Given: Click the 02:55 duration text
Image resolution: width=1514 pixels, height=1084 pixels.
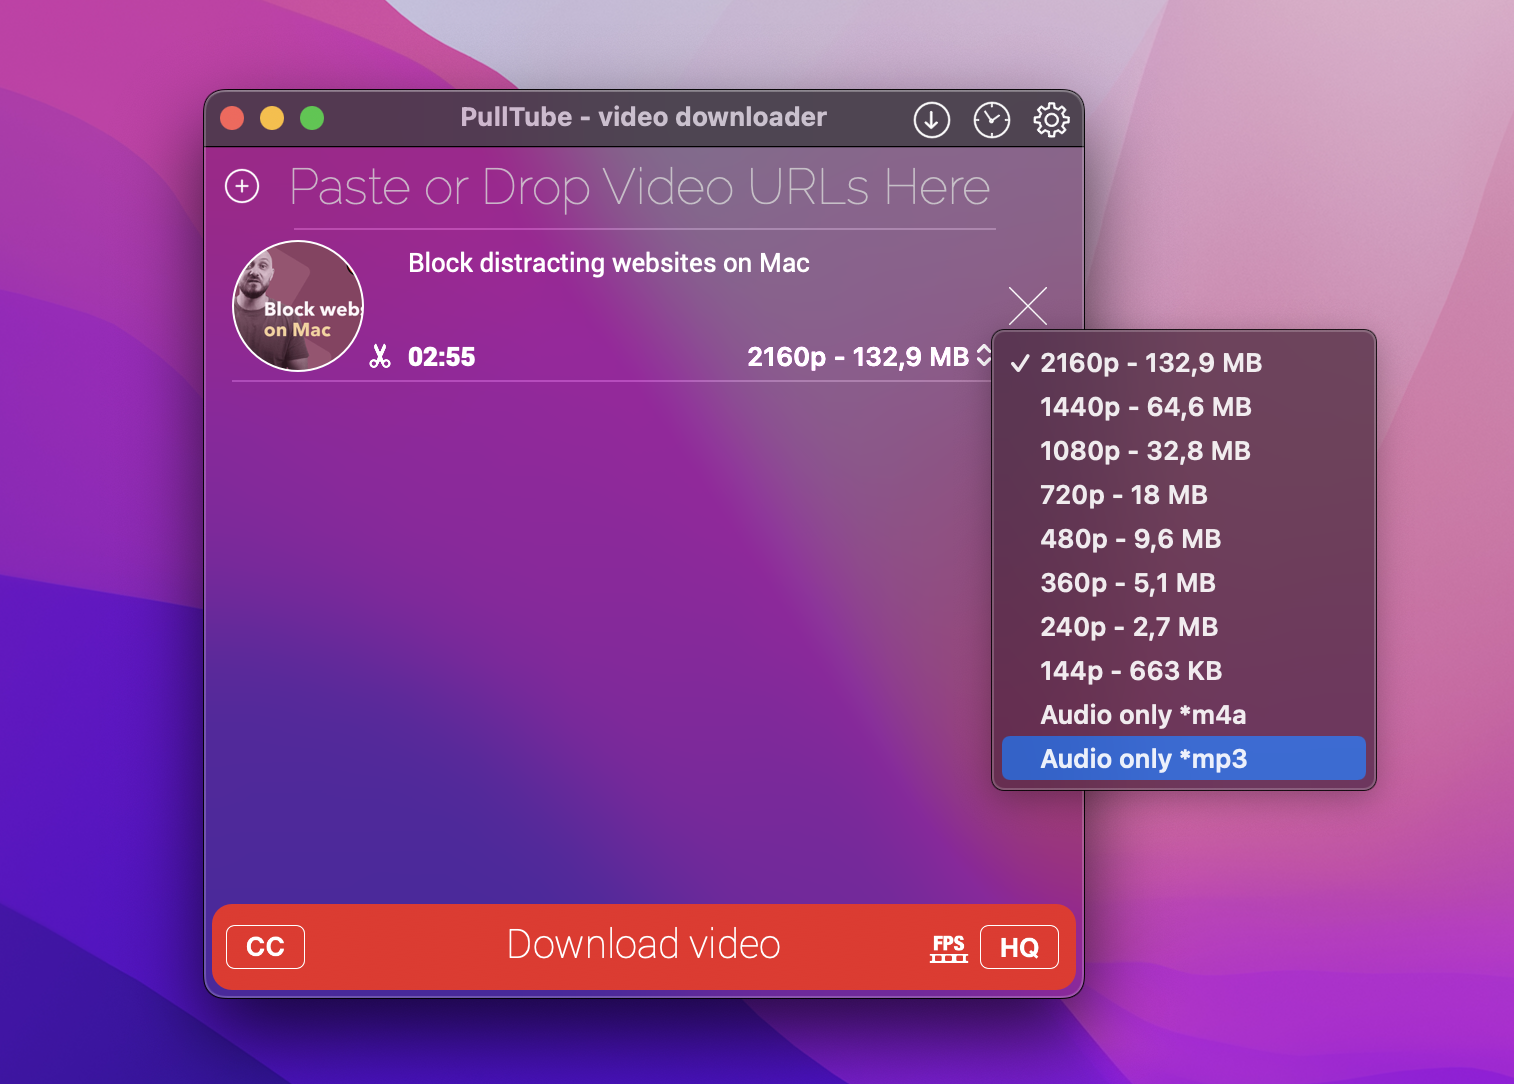Looking at the screenshot, I should pos(442,357).
